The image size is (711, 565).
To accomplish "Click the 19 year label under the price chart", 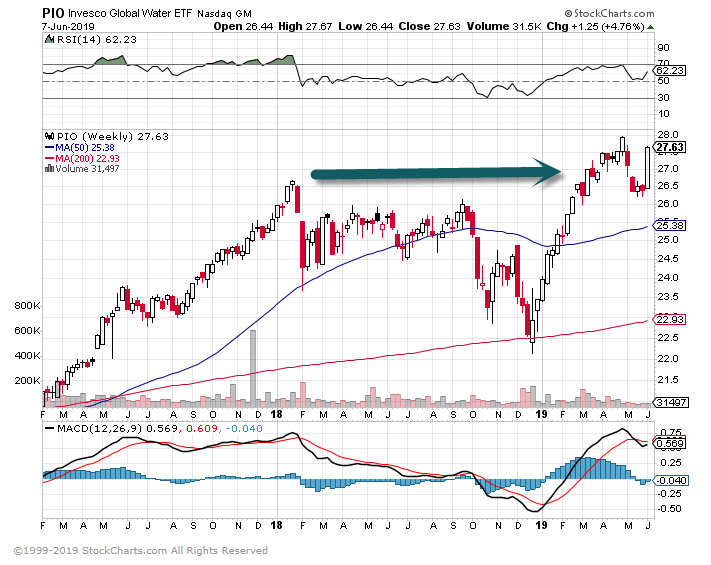I will (541, 414).
